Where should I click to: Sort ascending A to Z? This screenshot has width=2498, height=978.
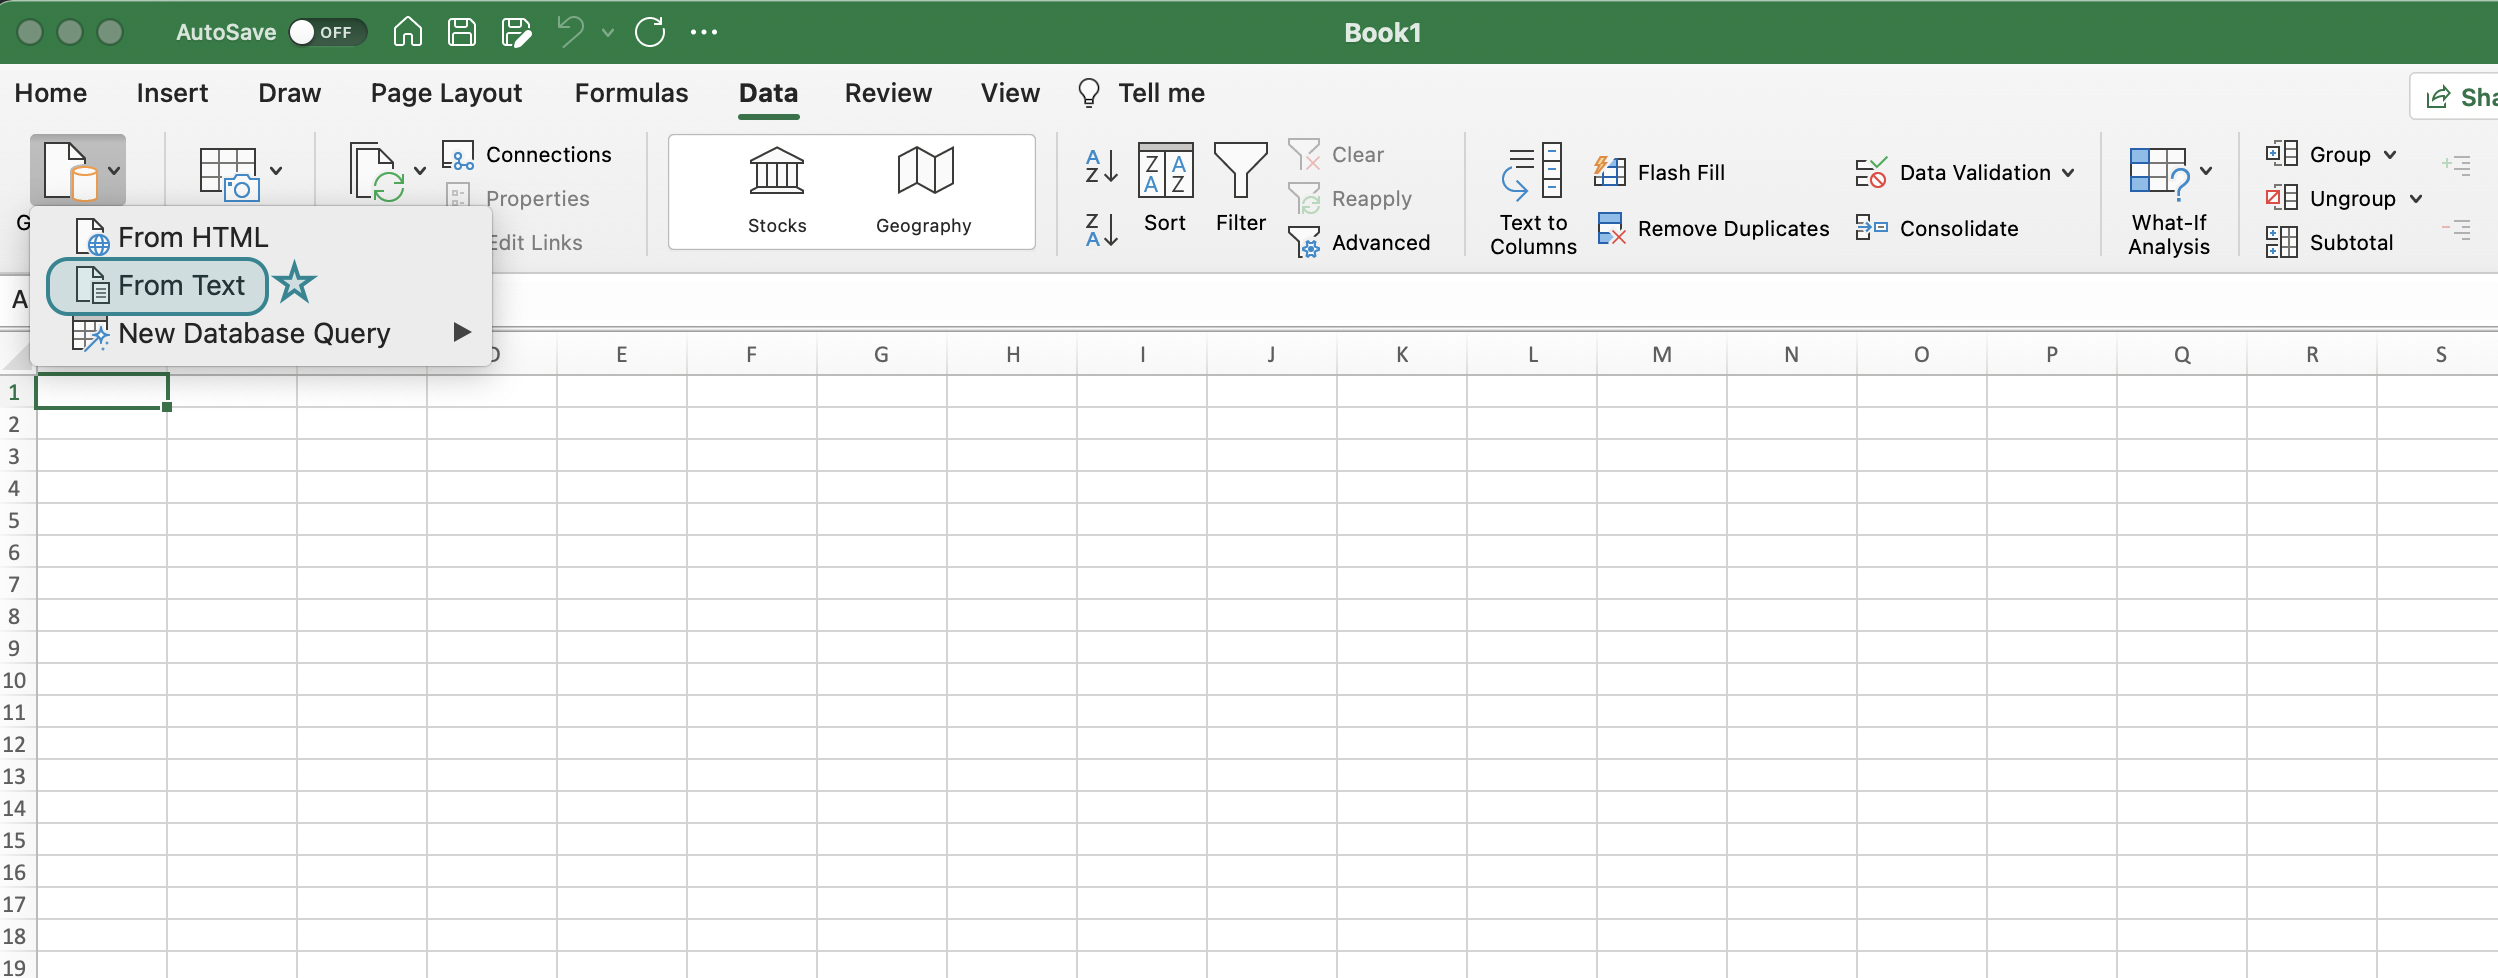(1101, 166)
